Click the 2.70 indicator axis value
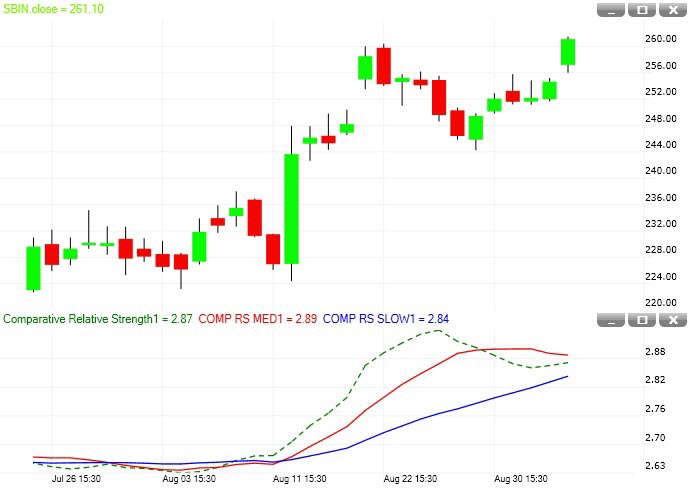Image resolution: width=688 pixels, height=498 pixels. click(x=655, y=437)
